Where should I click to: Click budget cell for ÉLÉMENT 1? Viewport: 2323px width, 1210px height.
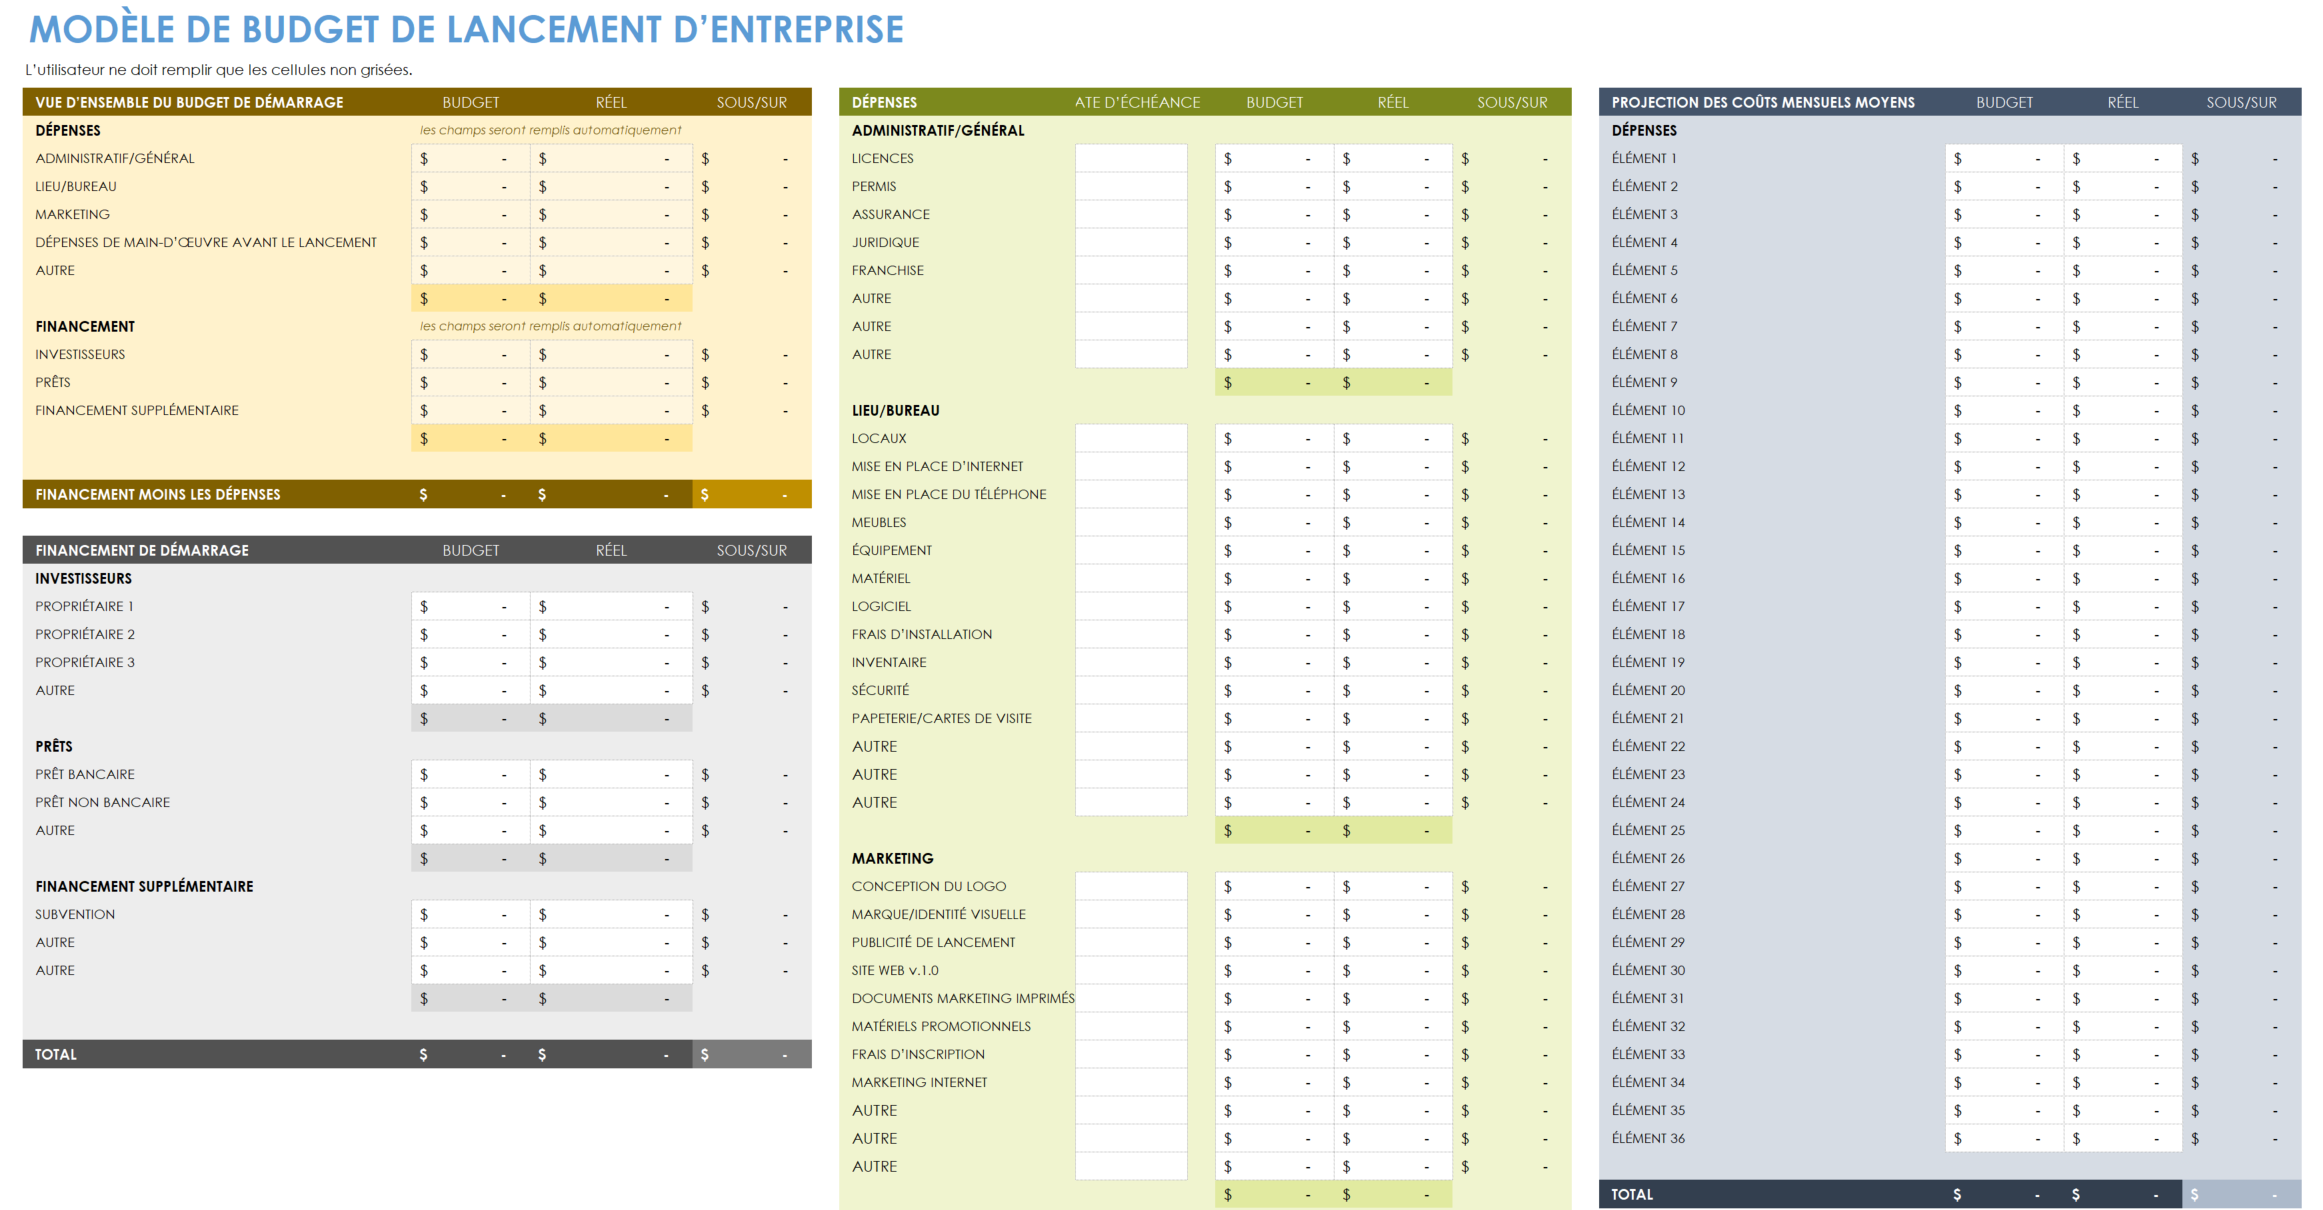pyautogui.click(x=2004, y=158)
